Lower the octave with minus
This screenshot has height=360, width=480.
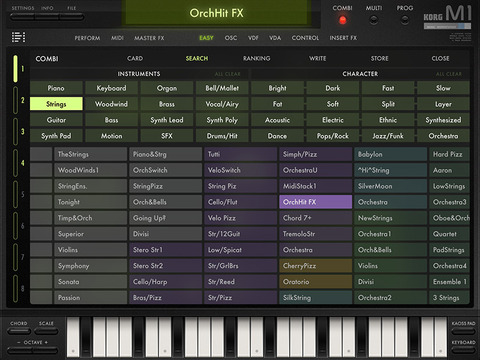click(20, 350)
